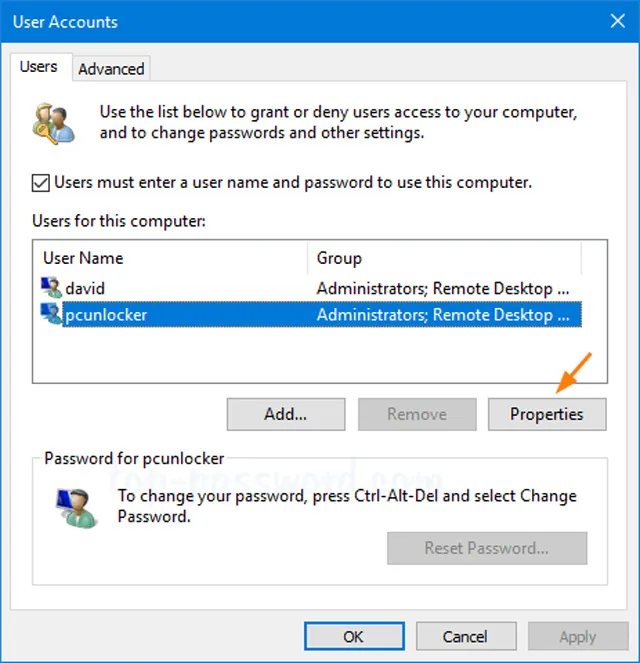Uncheck the 'Users must enter a user name' checkbox
This screenshot has width=640, height=663.
pyautogui.click(x=41, y=183)
